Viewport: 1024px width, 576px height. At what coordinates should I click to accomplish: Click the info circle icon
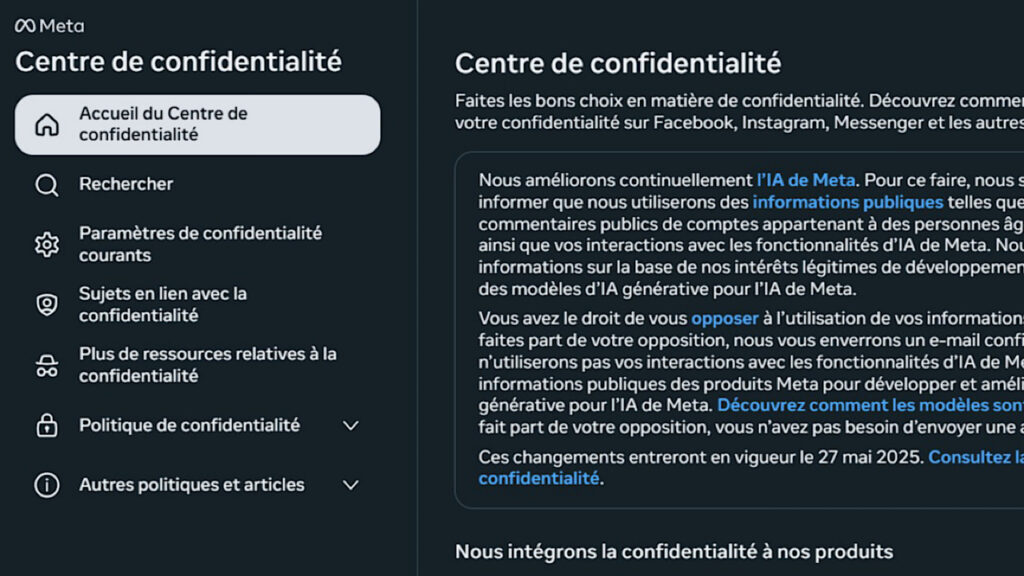pos(47,486)
